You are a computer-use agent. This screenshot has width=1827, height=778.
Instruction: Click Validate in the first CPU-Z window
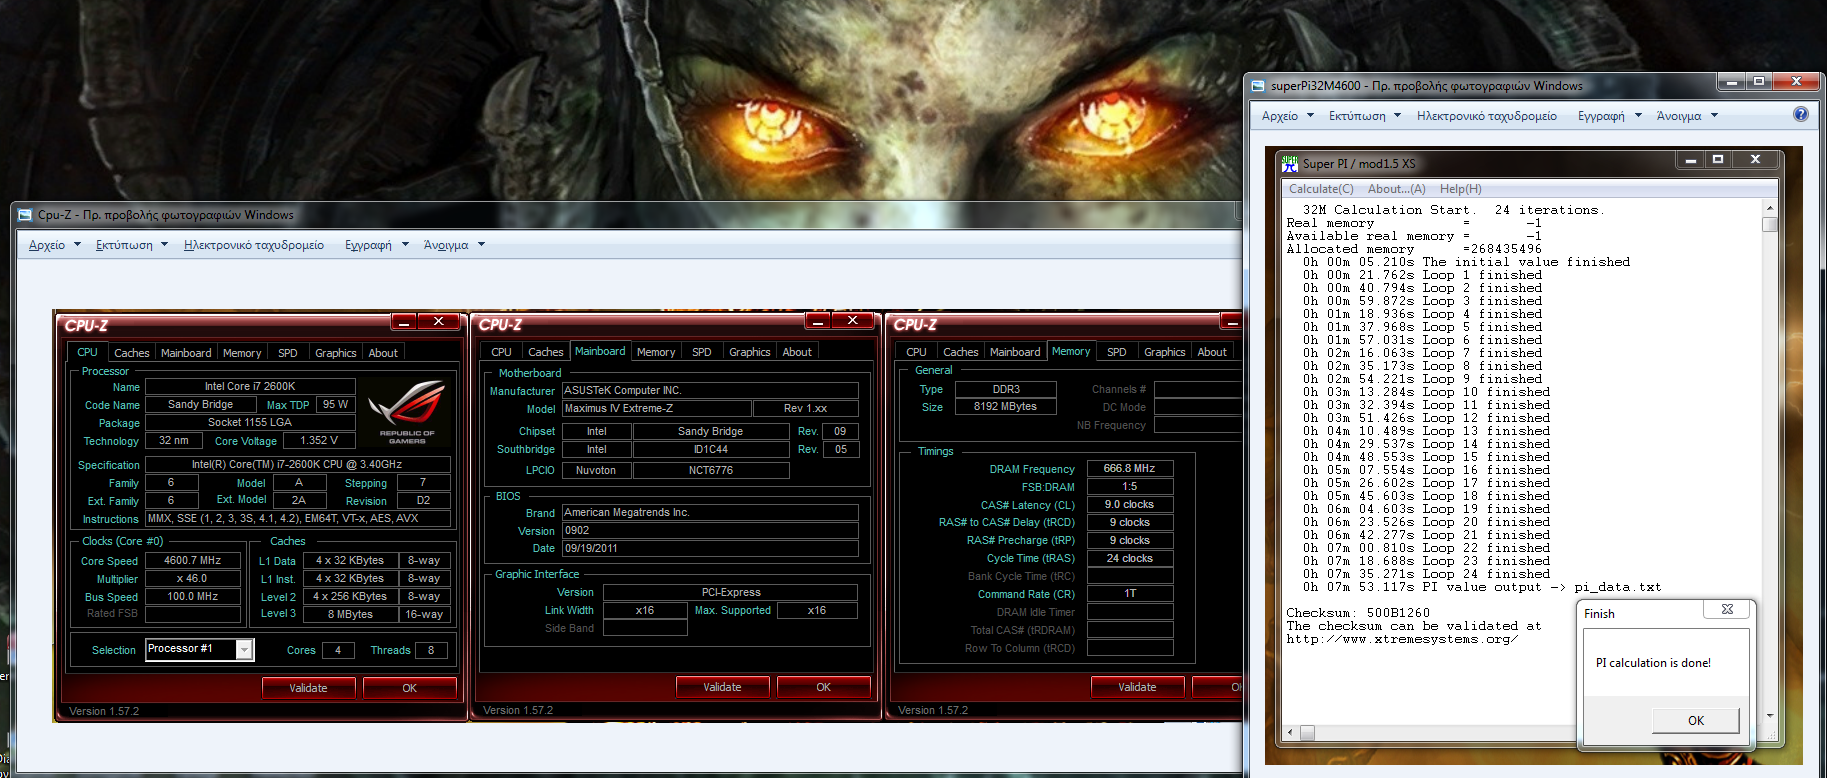pos(308,688)
